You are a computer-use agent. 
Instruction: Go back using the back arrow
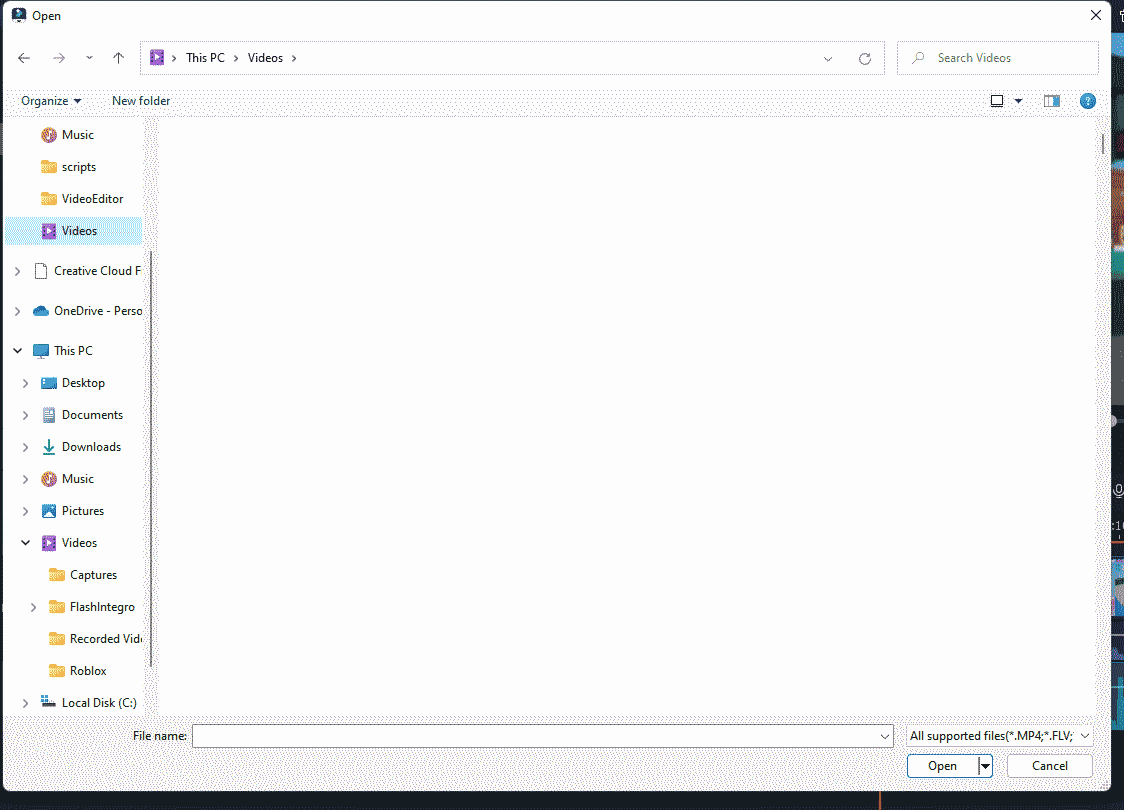(24, 58)
